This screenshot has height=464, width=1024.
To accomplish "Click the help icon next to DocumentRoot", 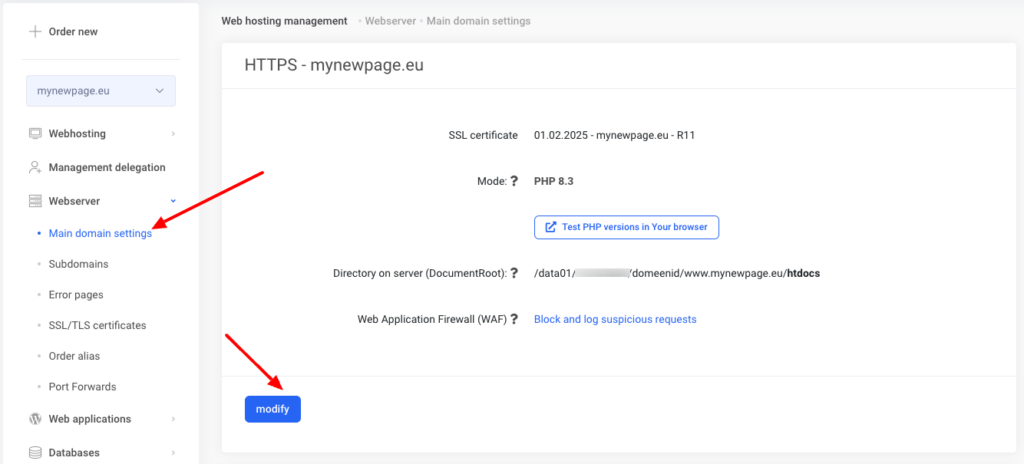I will [x=514, y=273].
